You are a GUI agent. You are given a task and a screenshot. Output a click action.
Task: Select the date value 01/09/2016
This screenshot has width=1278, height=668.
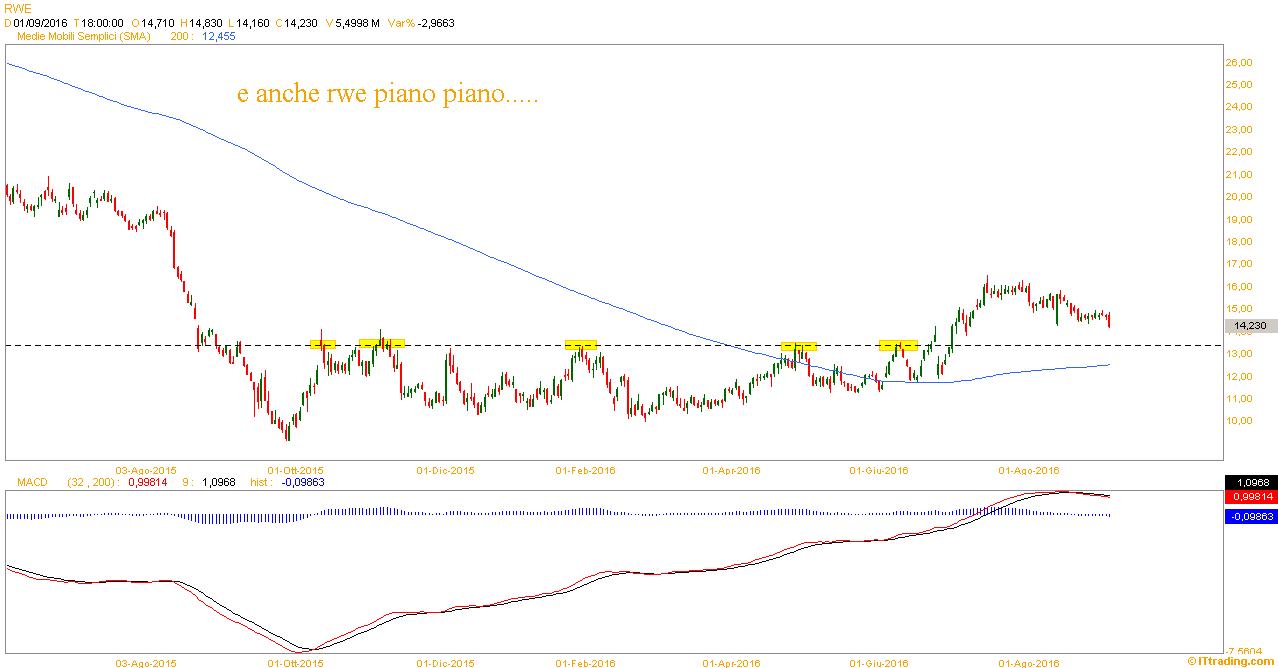pos(40,22)
